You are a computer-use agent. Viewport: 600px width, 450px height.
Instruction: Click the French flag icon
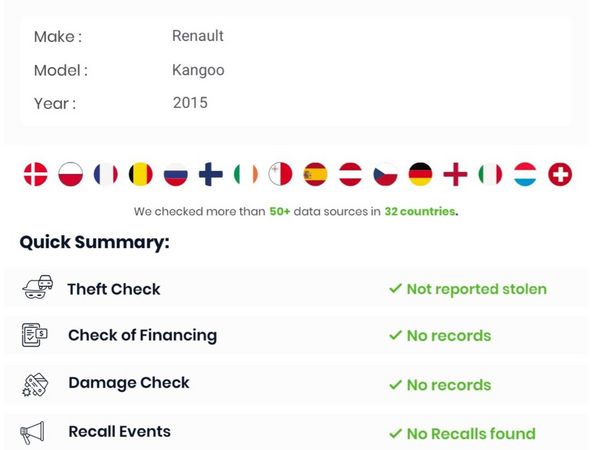click(105, 174)
